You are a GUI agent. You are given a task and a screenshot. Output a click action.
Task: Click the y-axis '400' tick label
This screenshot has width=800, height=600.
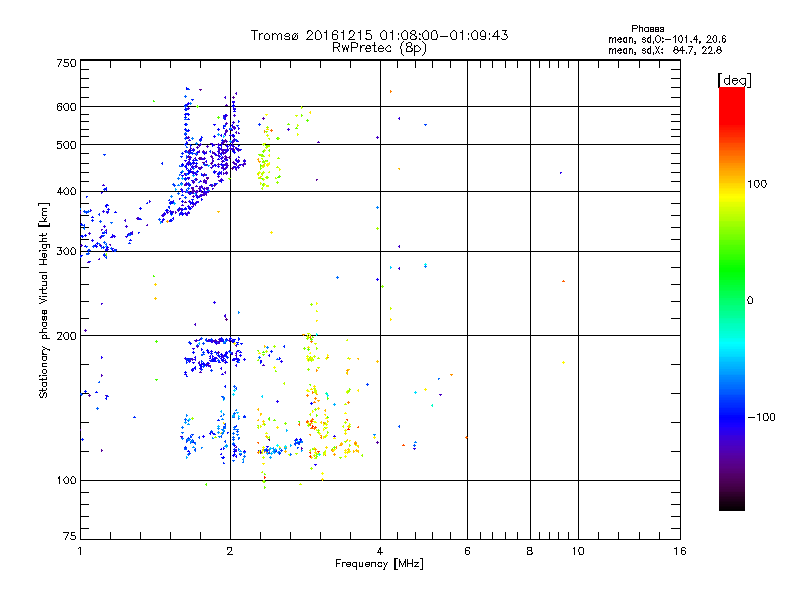pos(66,191)
